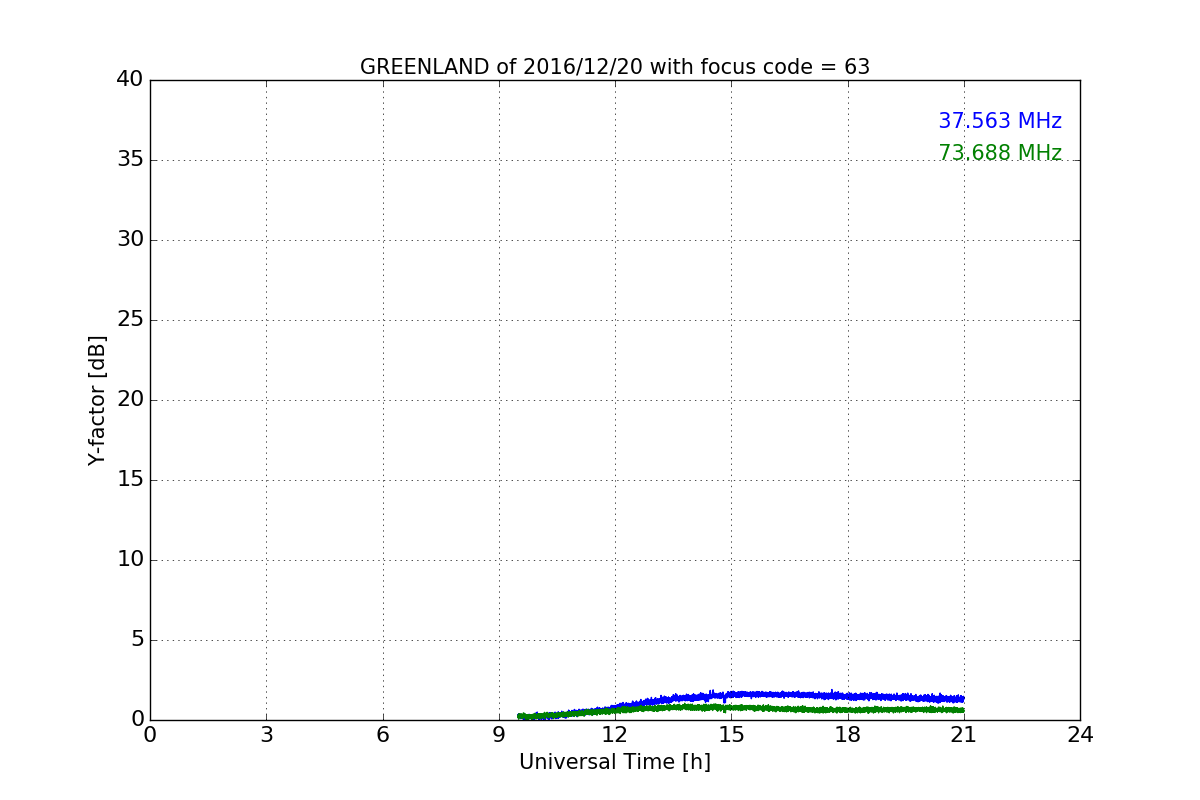Click the y-axis tick label '5'
This screenshot has width=1200, height=800.
(x=137, y=640)
